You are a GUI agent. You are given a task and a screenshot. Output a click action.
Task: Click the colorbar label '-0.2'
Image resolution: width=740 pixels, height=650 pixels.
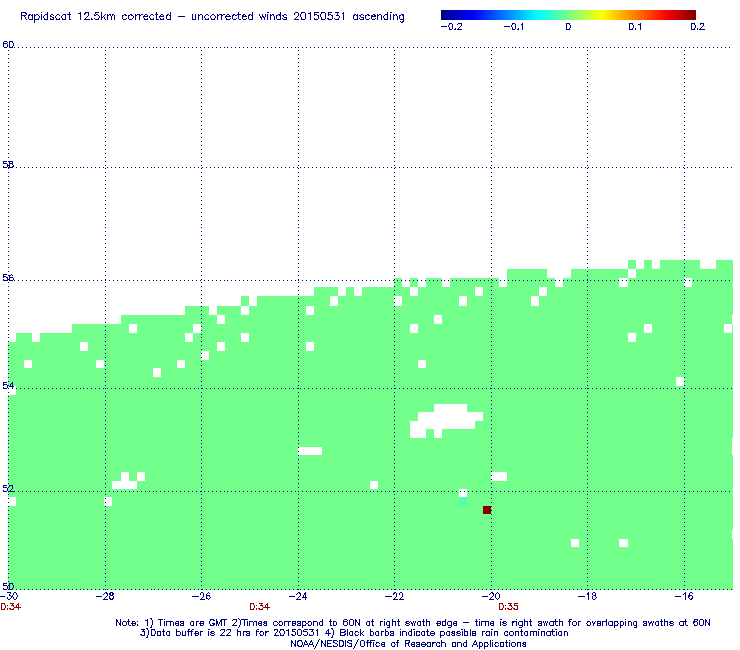pyautogui.click(x=452, y=27)
